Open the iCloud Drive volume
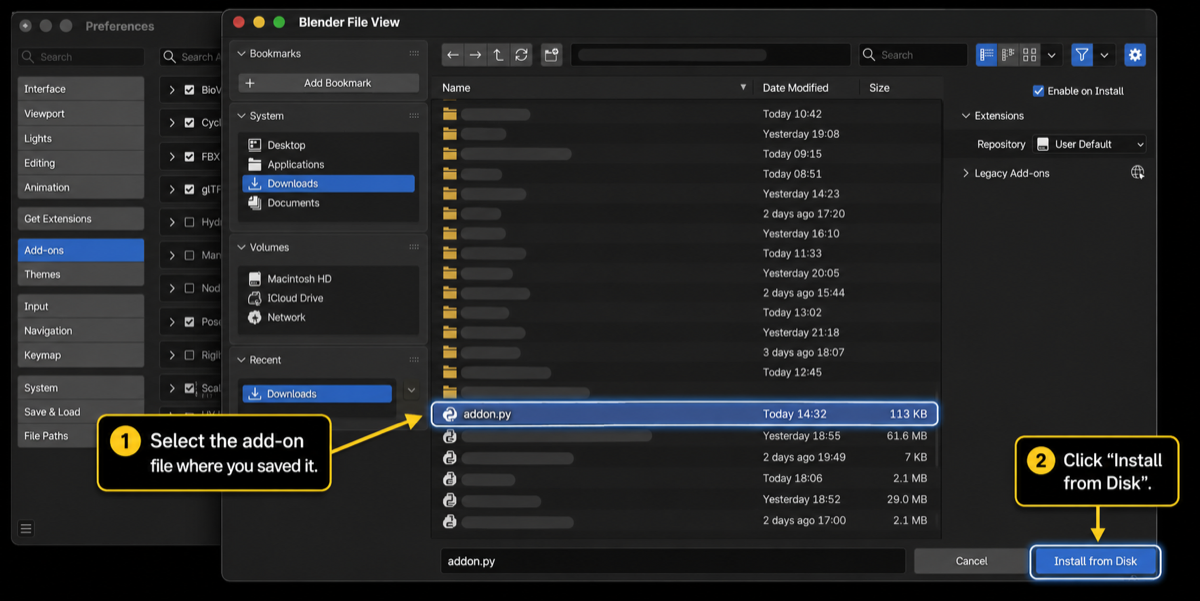The height and width of the screenshot is (601, 1200). [x=328, y=298]
